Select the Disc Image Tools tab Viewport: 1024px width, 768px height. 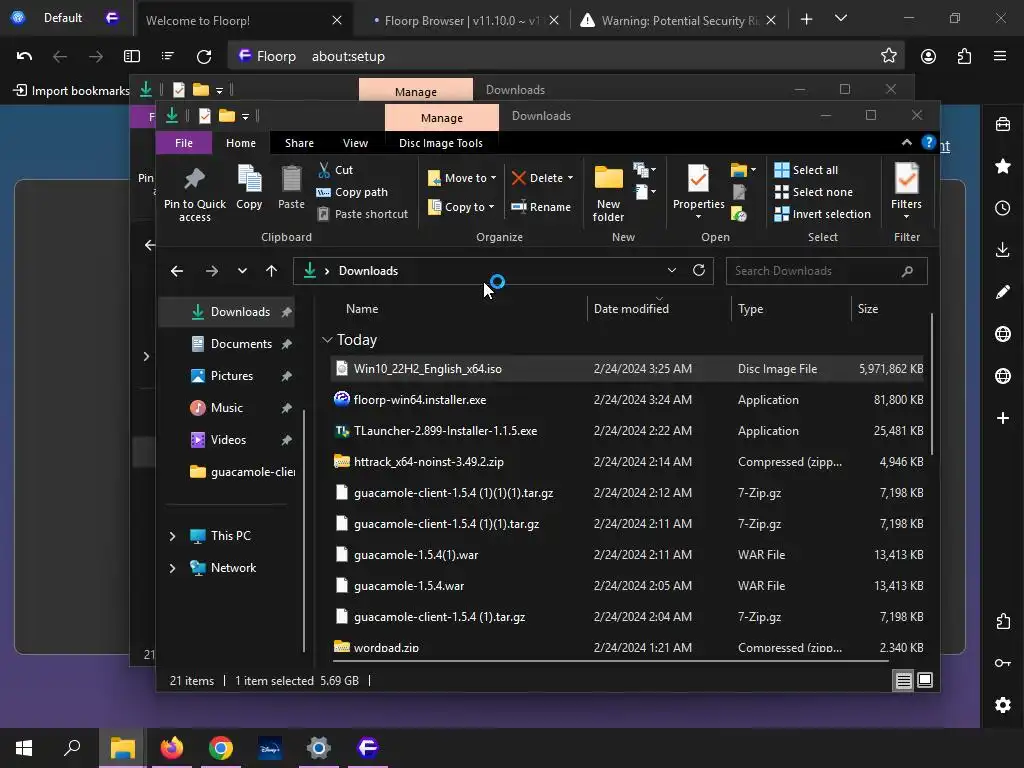click(441, 143)
